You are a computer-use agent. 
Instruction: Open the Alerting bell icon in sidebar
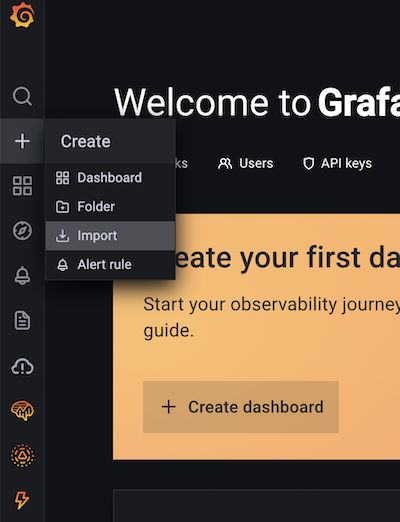click(x=22, y=275)
